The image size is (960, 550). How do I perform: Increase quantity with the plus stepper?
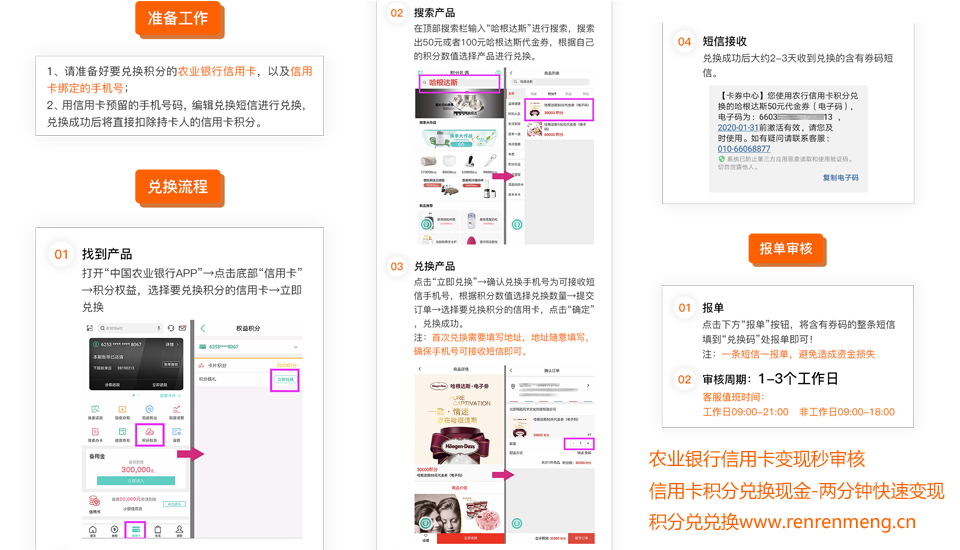(588, 443)
